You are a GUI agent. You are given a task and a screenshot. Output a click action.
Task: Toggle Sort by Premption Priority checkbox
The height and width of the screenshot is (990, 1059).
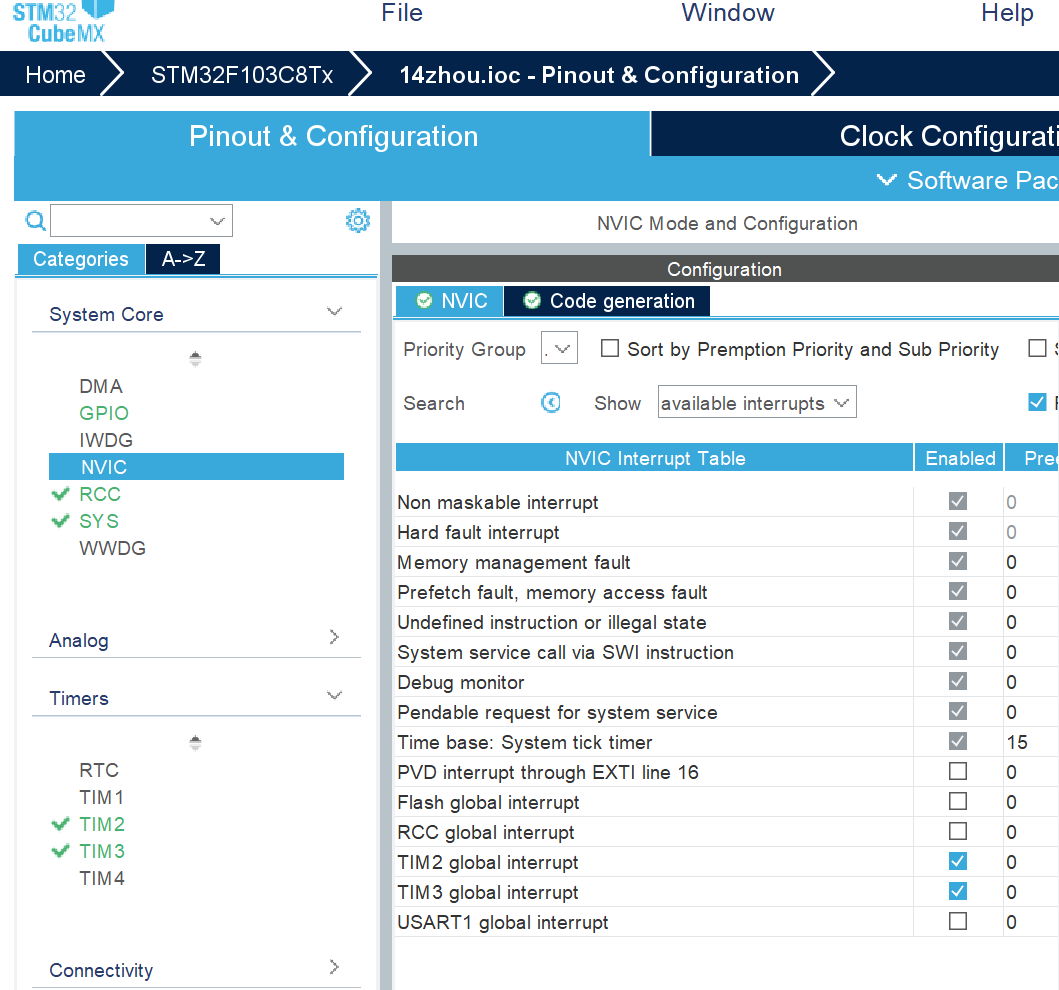(610, 348)
